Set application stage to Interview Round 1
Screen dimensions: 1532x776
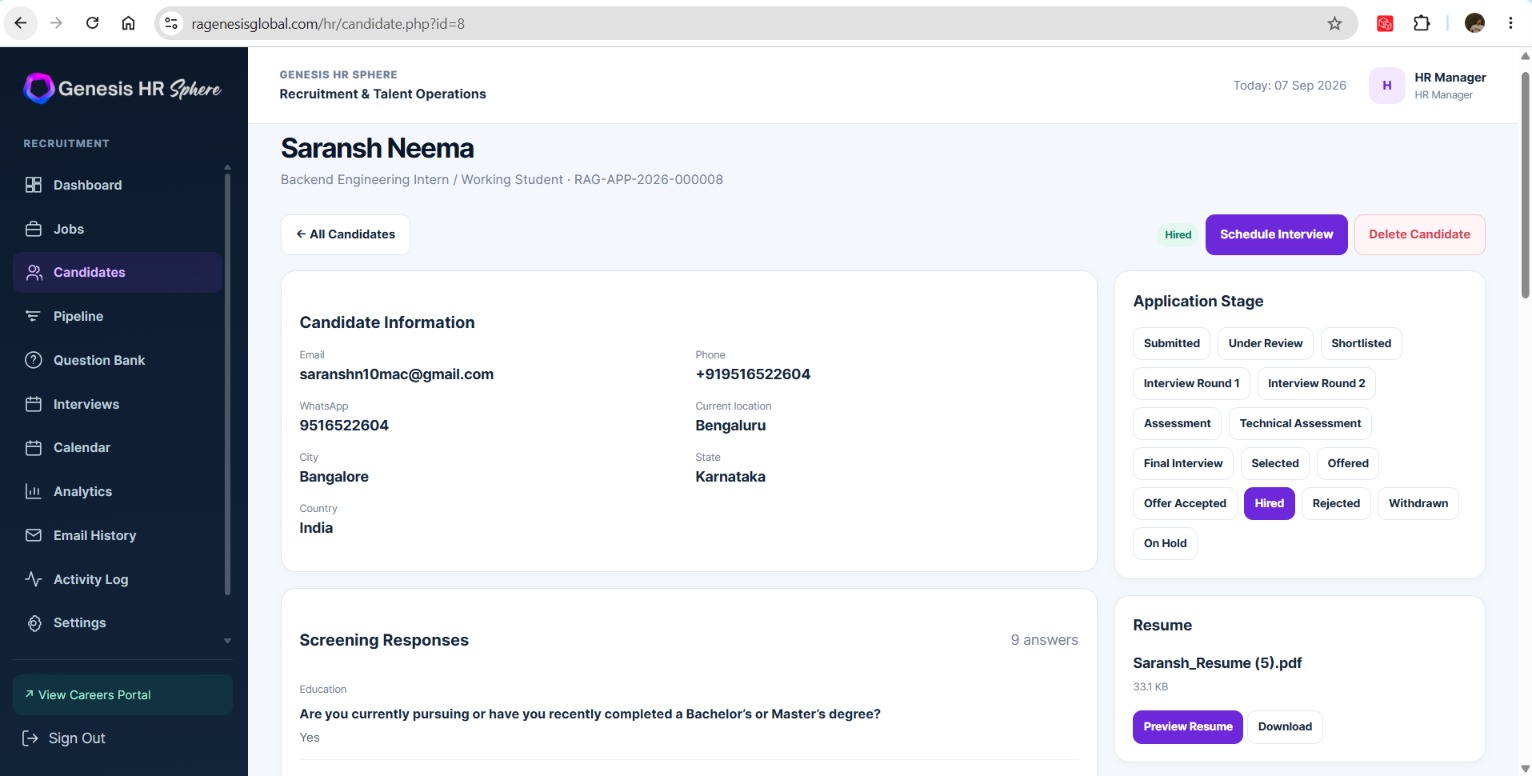(x=1191, y=383)
